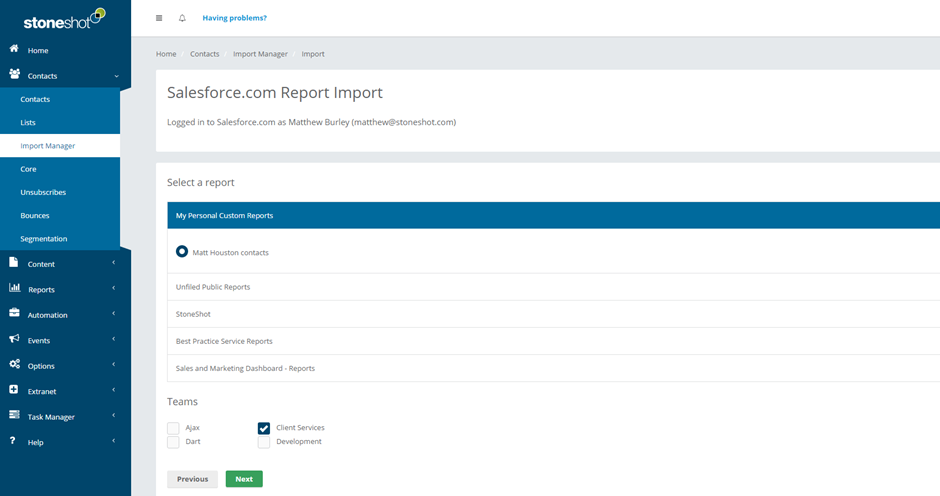Uncheck the Client Services checkbox

point(264,428)
